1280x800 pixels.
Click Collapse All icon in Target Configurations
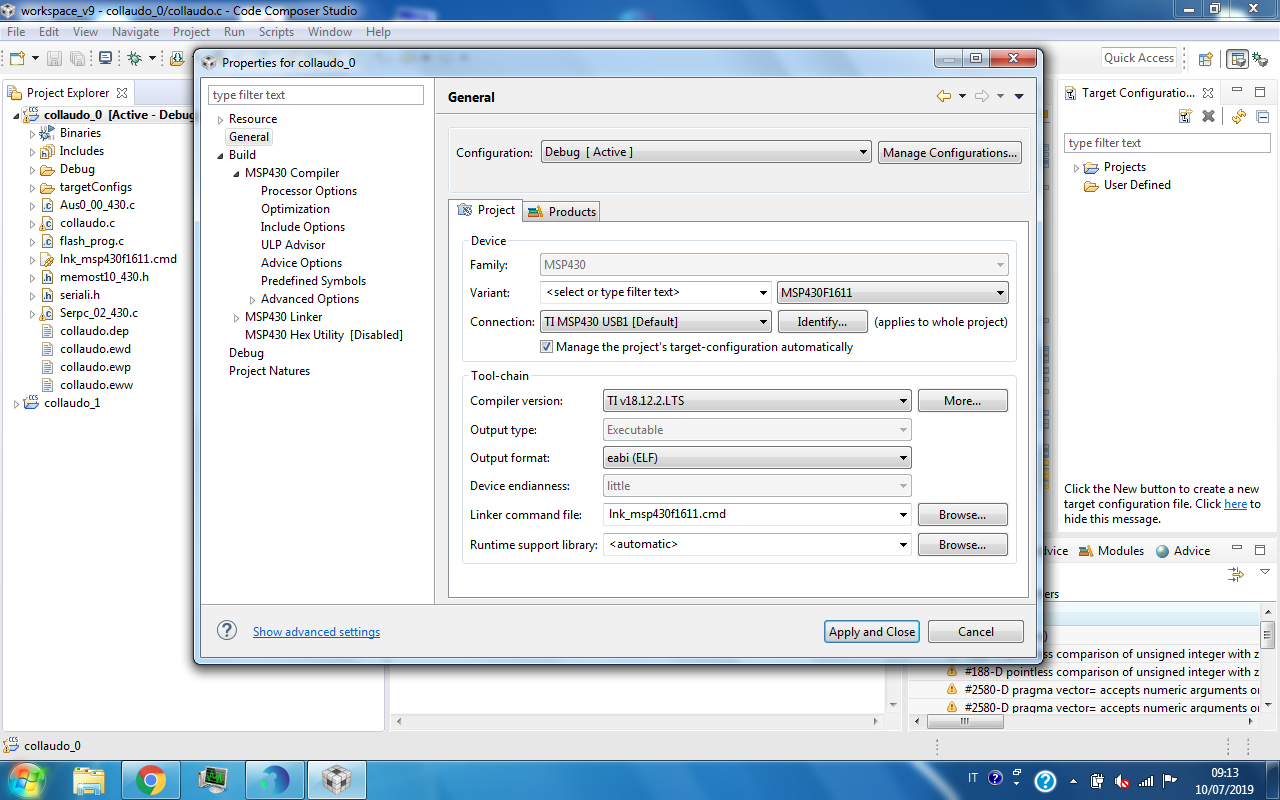[1263, 116]
